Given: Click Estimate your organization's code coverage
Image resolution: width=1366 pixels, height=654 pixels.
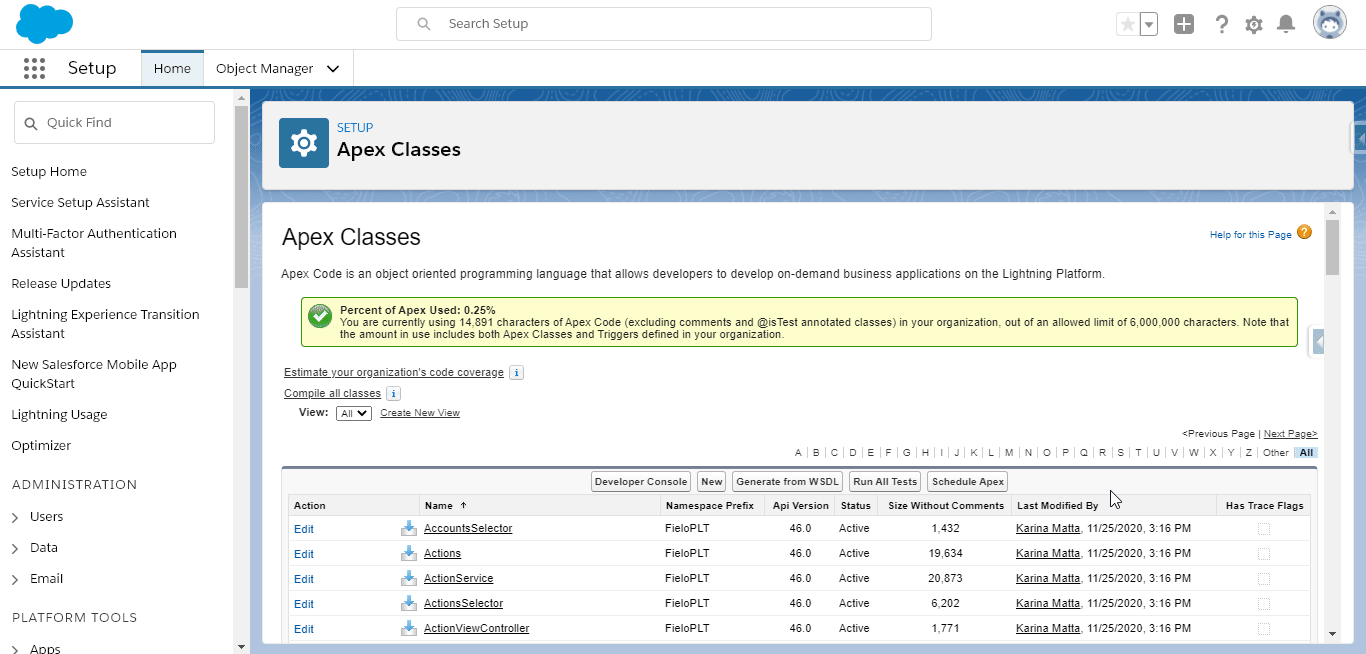Looking at the screenshot, I should click(394, 372).
